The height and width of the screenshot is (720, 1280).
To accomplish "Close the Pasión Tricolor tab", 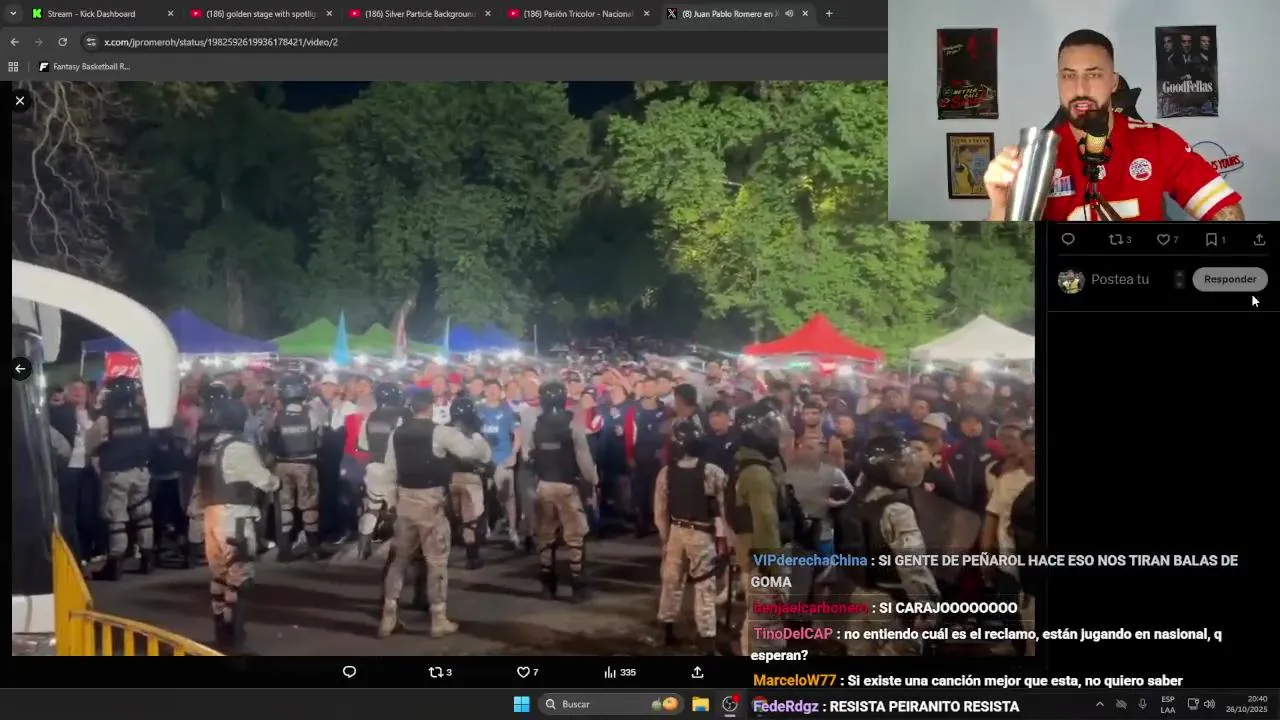I will click(x=647, y=14).
